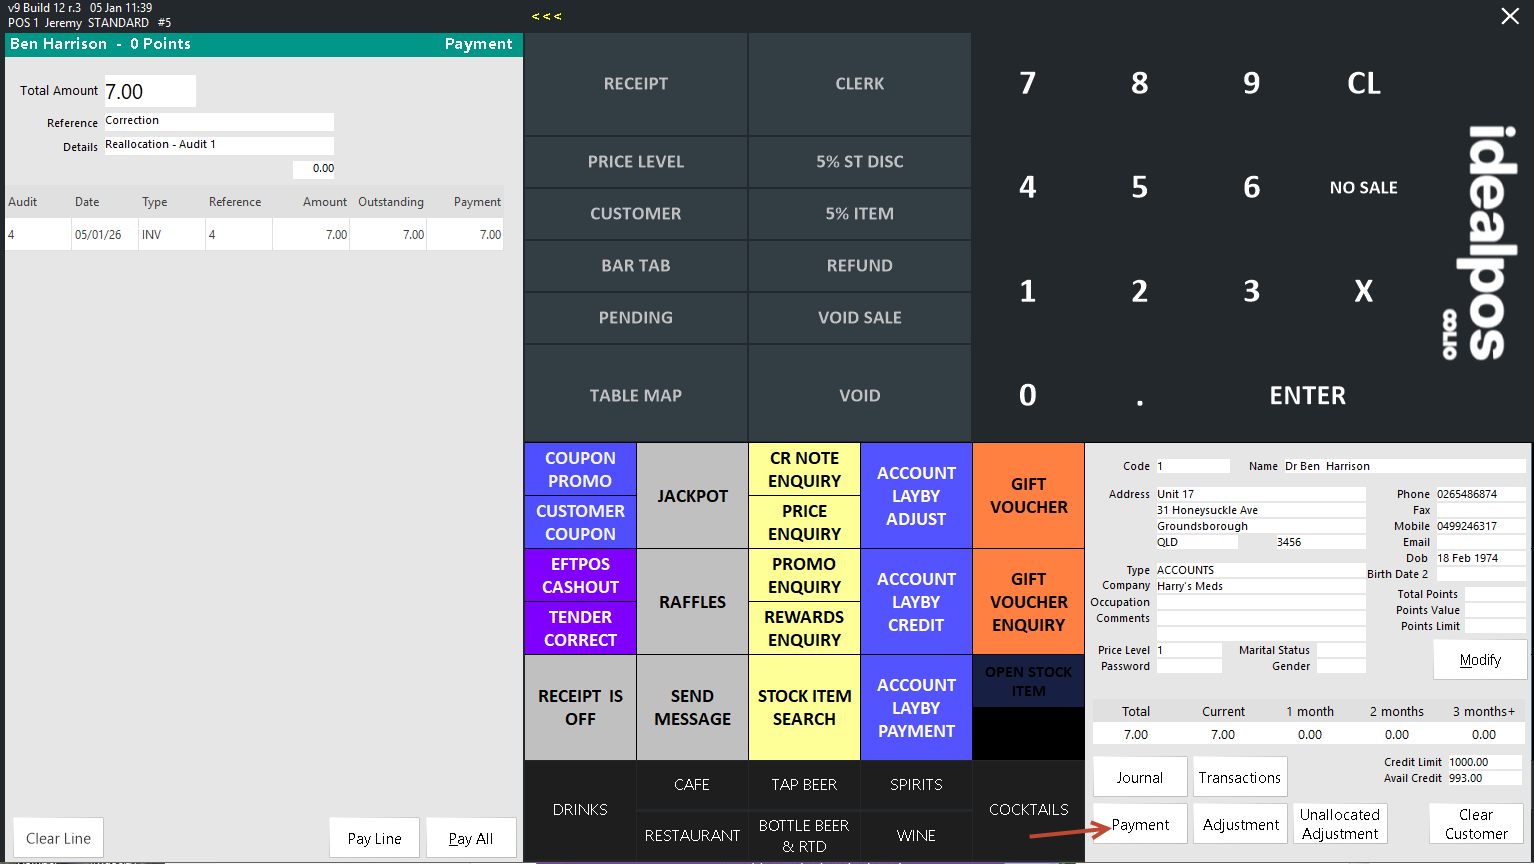Switch to the COCKTAILS tab
The image size is (1534, 864).
[1028, 810]
